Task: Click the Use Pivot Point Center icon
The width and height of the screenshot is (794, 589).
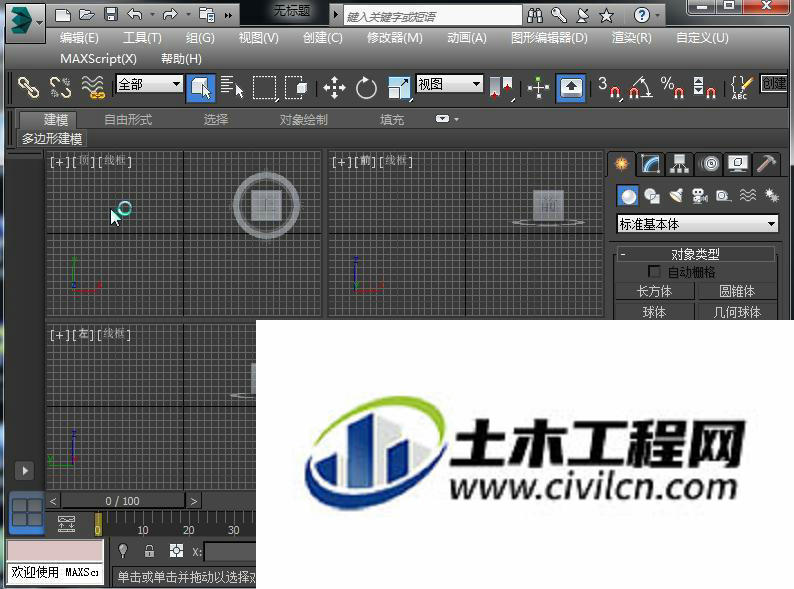Action: [501, 88]
